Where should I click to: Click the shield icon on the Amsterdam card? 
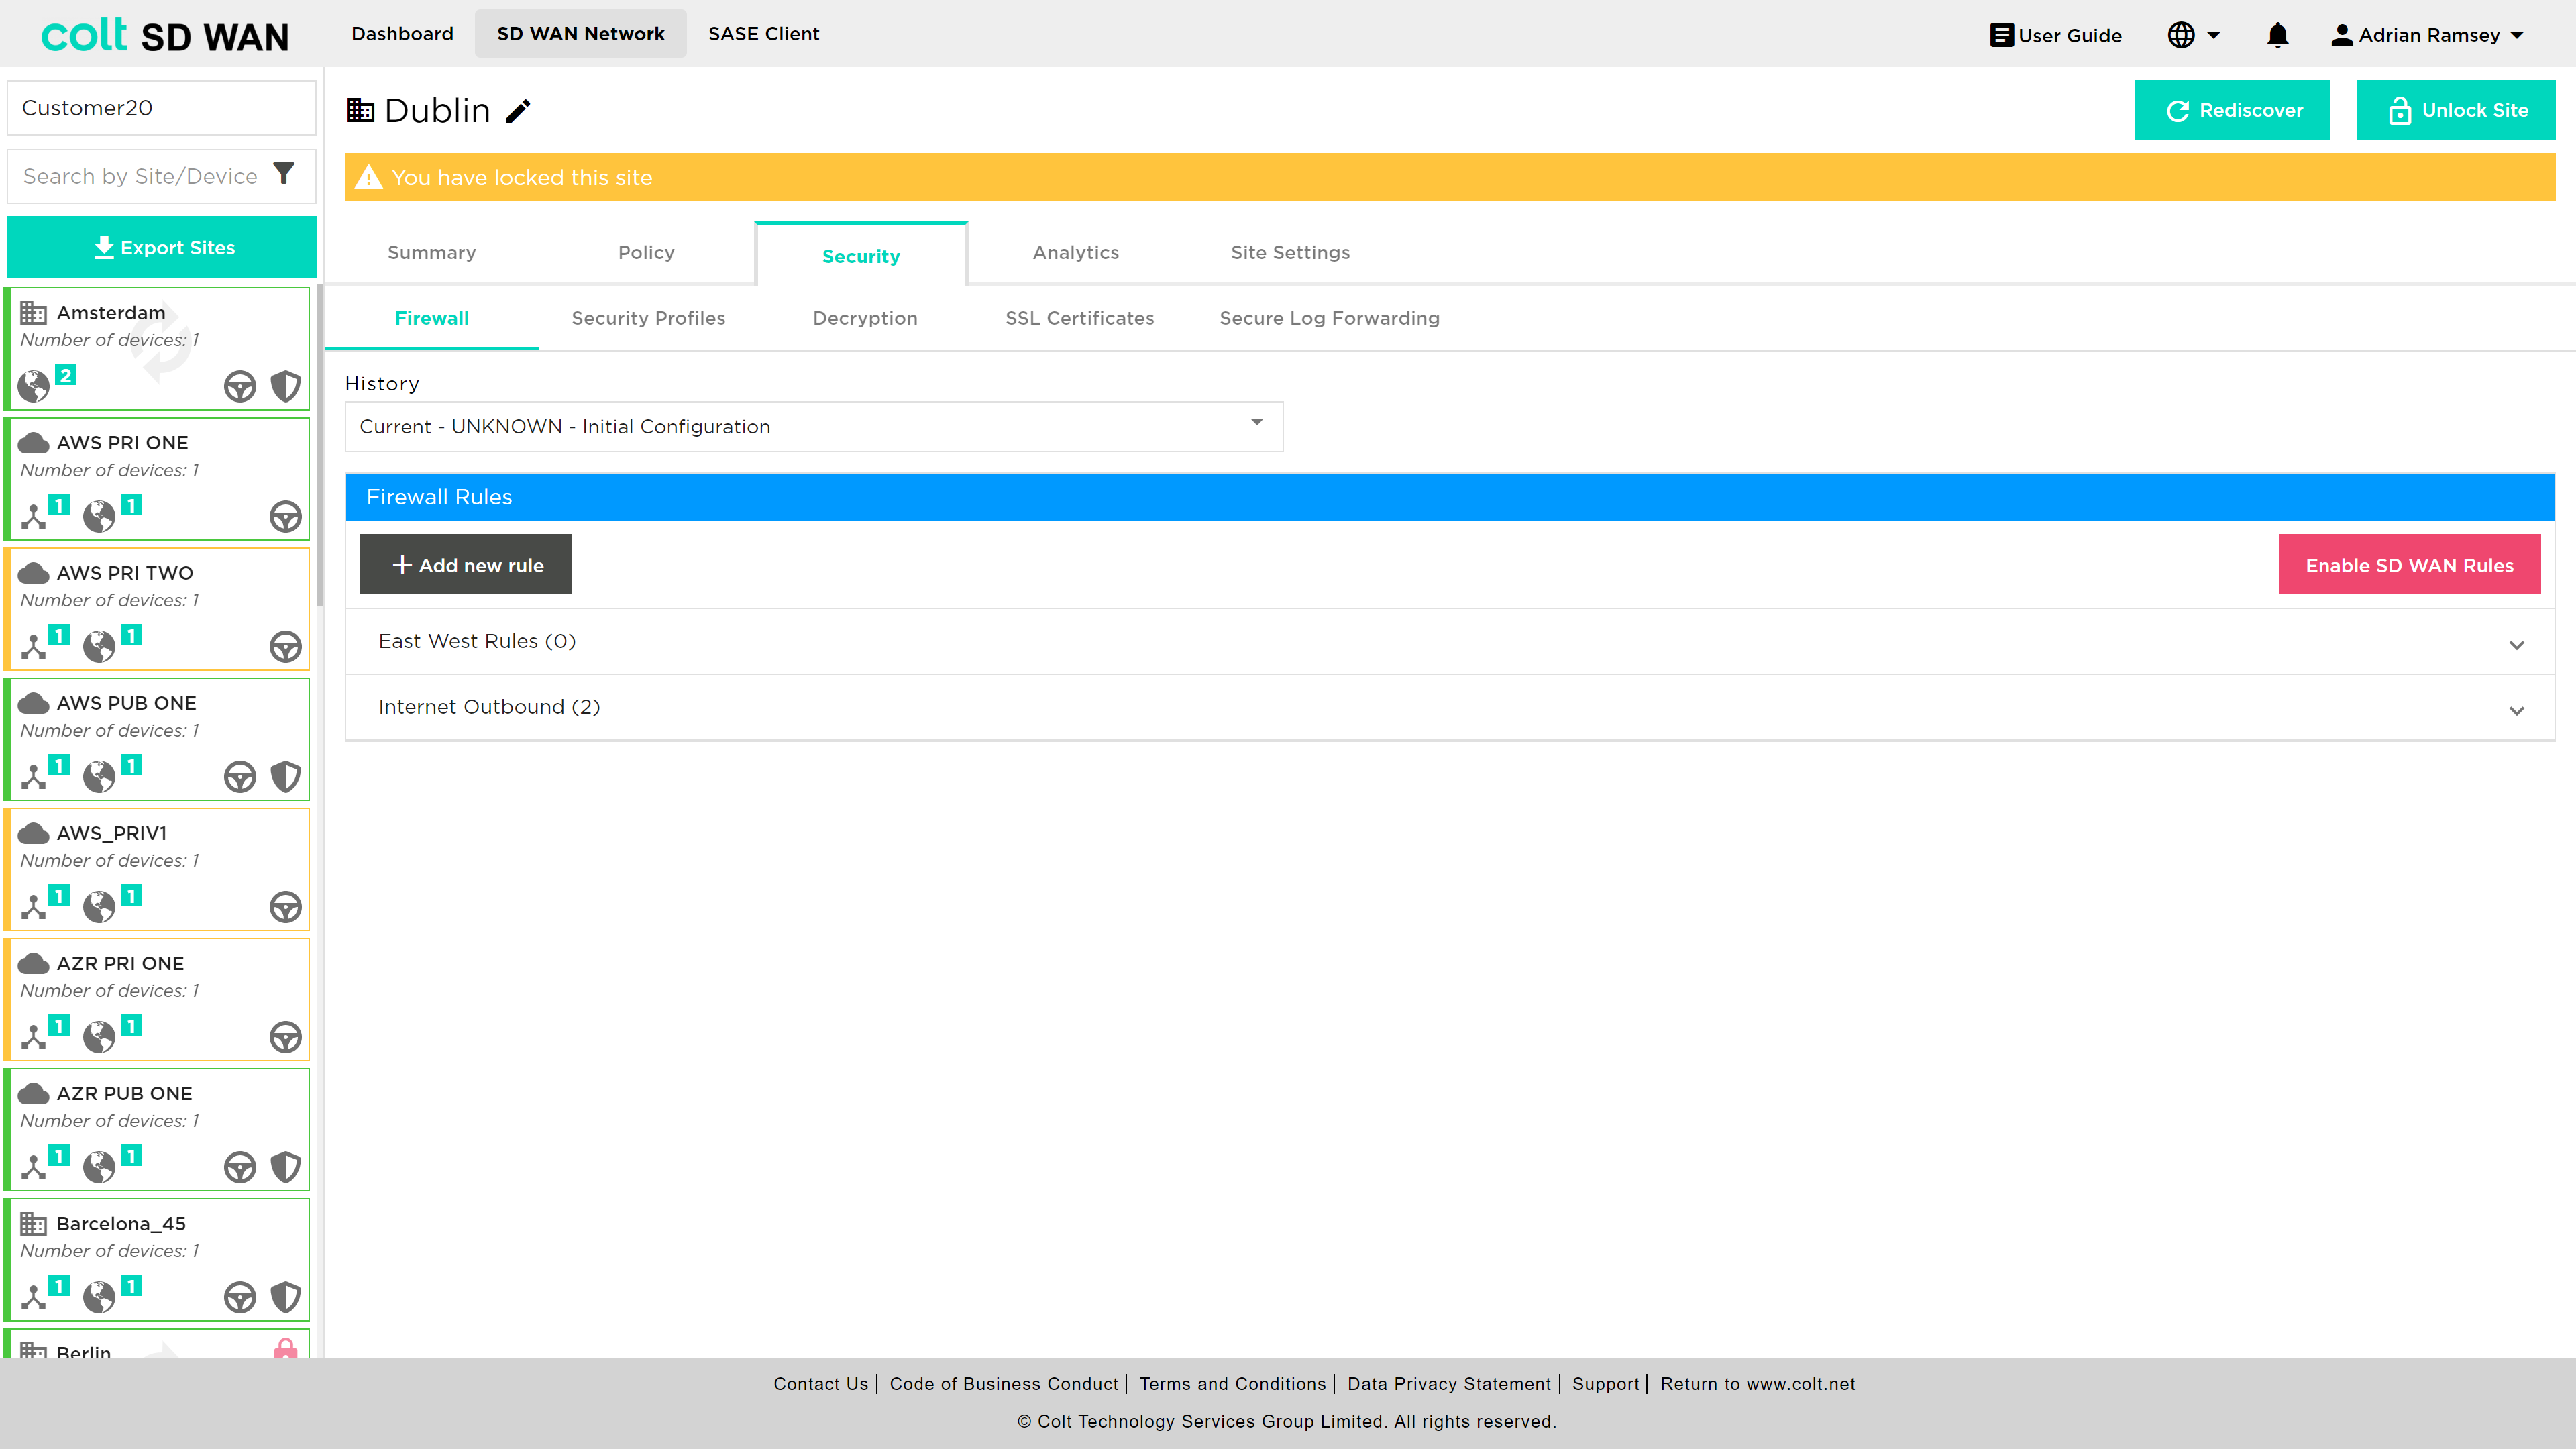(286, 386)
